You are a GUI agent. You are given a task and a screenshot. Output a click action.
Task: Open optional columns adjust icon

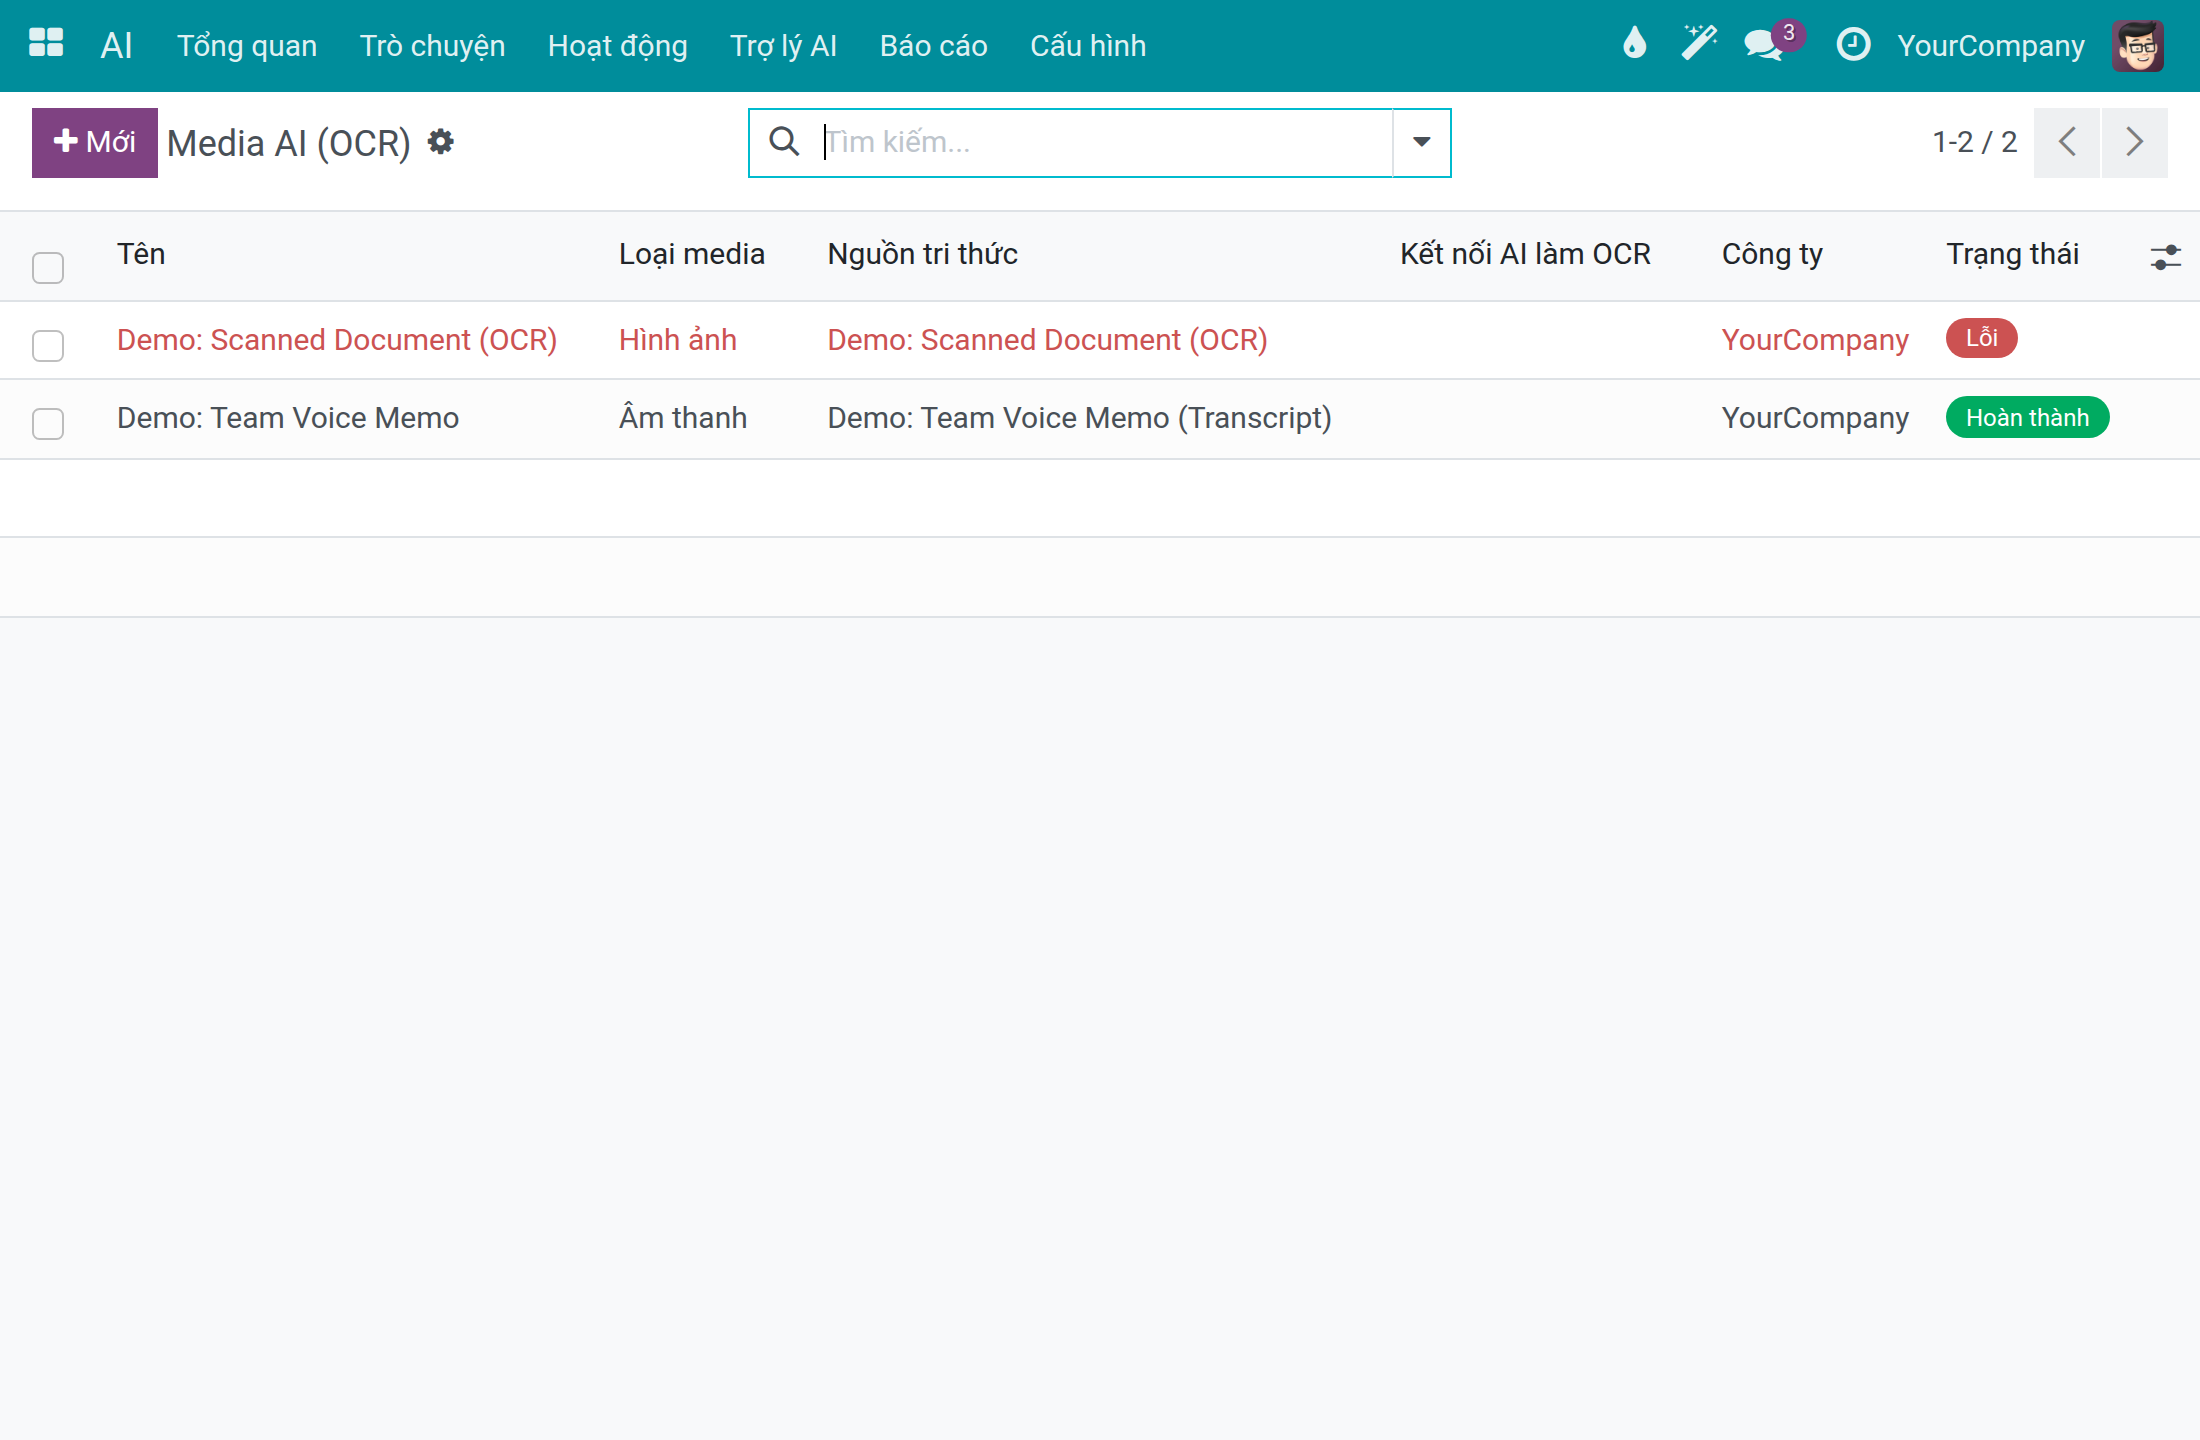click(2165, 257)
